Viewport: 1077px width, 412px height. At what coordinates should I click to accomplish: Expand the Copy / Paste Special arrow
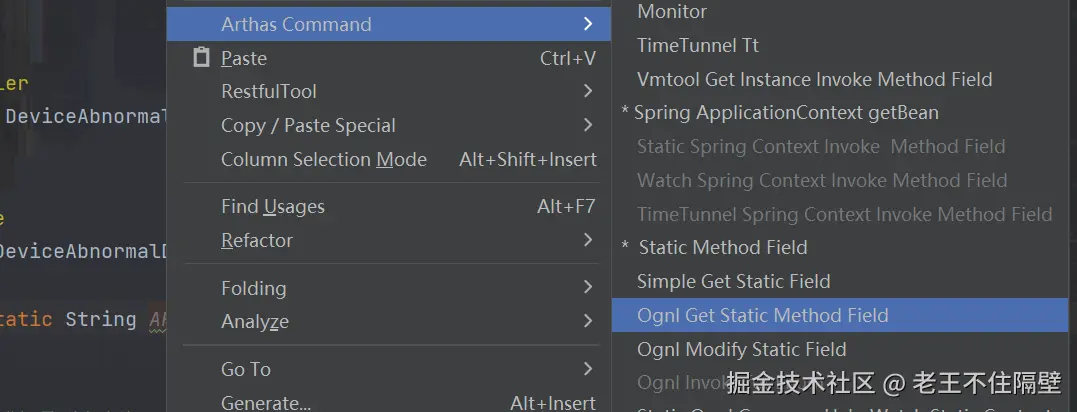click(587, 125)
